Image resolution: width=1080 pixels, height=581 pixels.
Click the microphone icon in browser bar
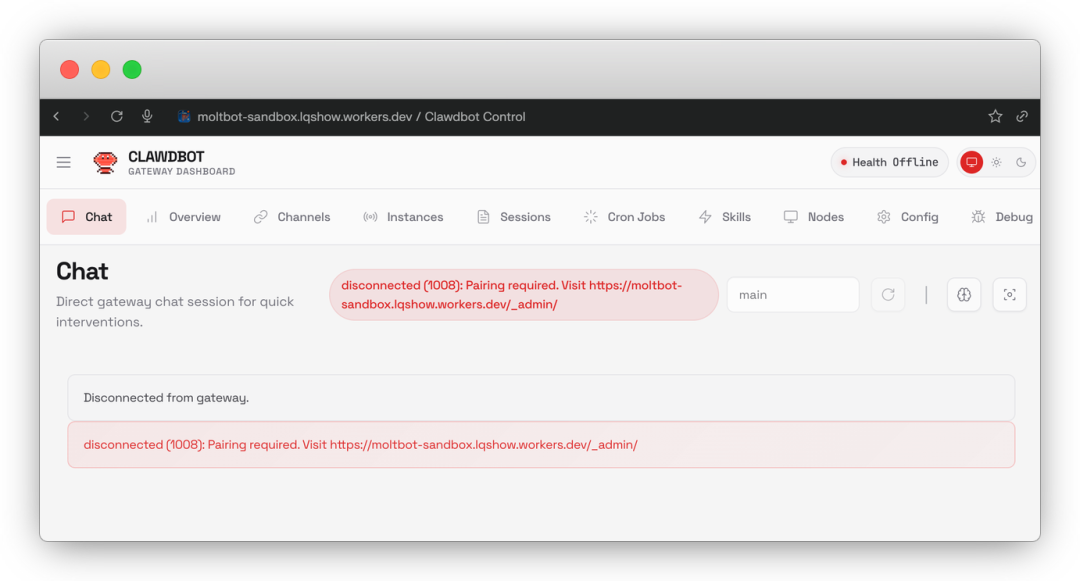point(147,117)
